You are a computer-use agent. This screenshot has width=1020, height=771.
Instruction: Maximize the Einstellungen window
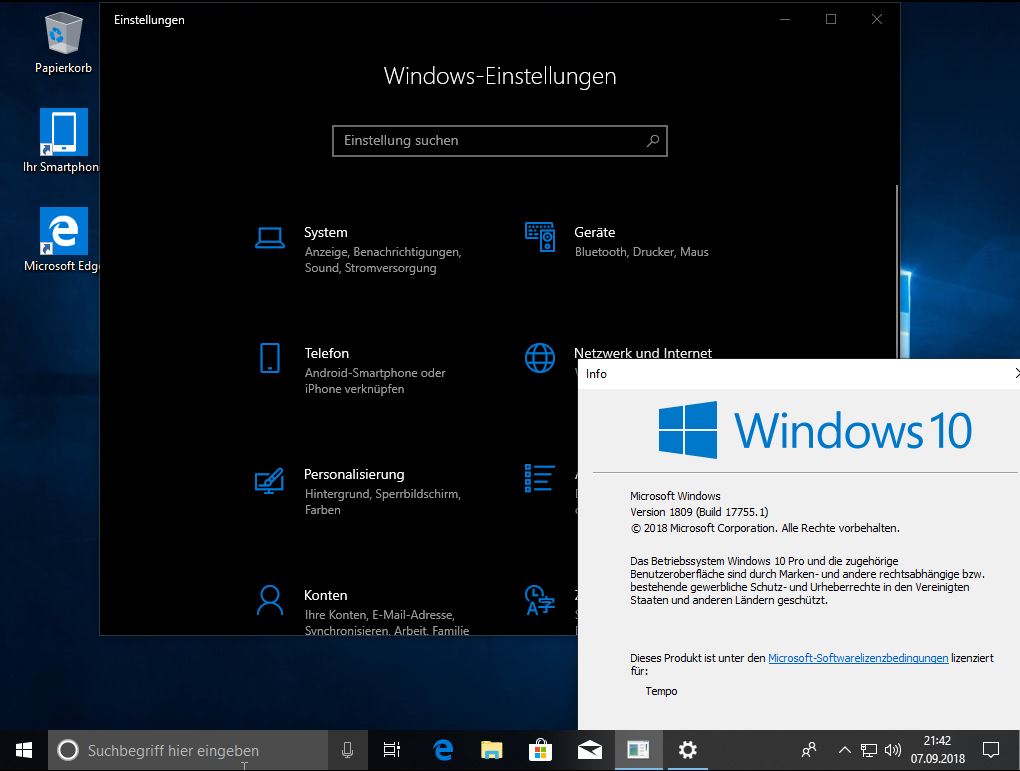click(831, 20)
